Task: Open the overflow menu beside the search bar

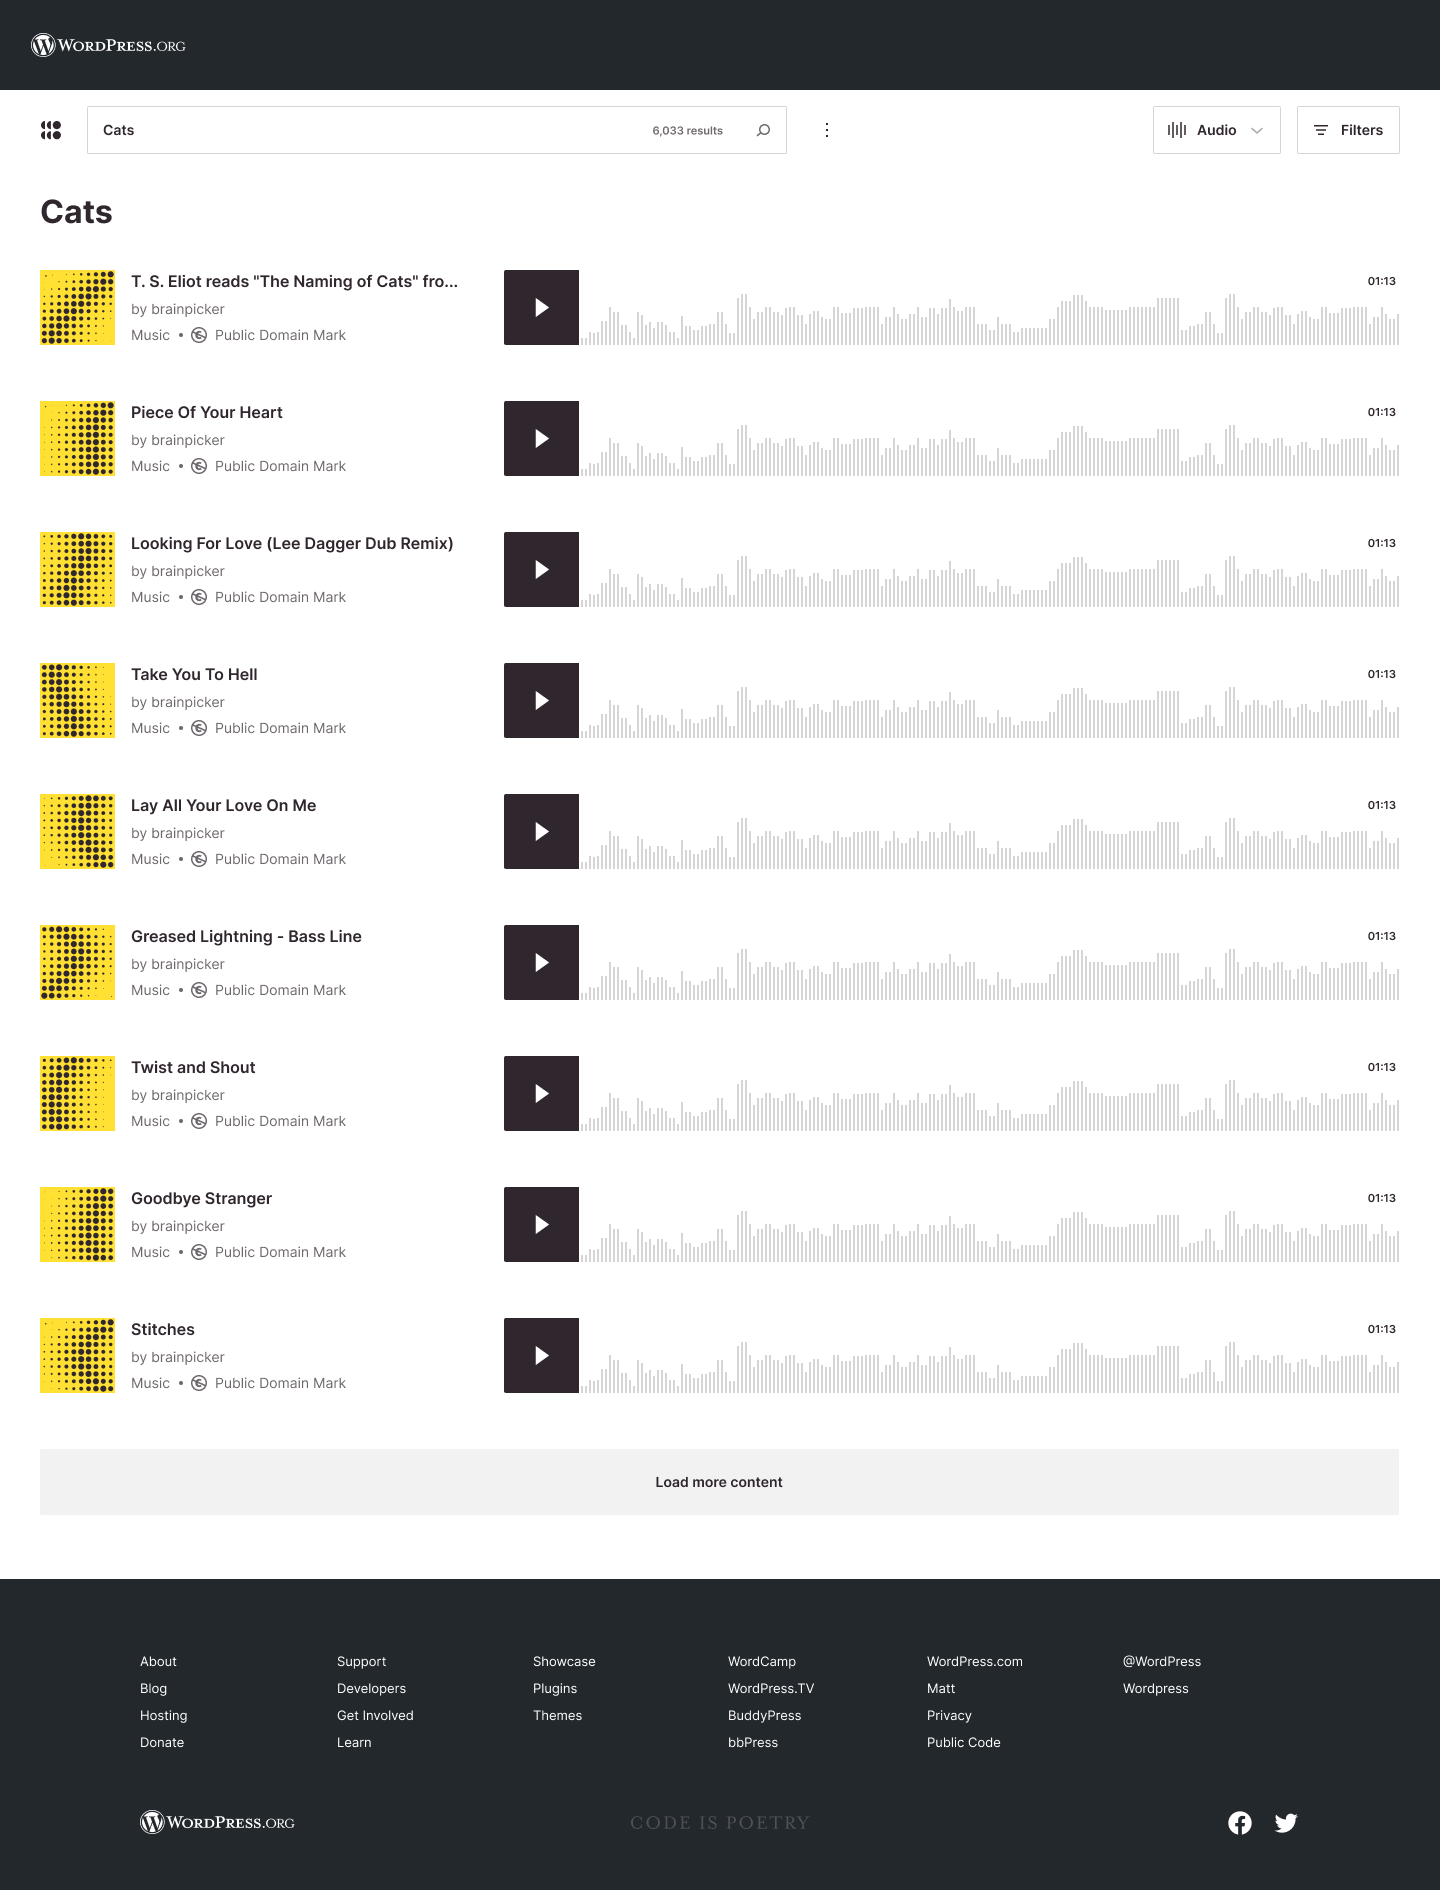Action: pos(827,130)
